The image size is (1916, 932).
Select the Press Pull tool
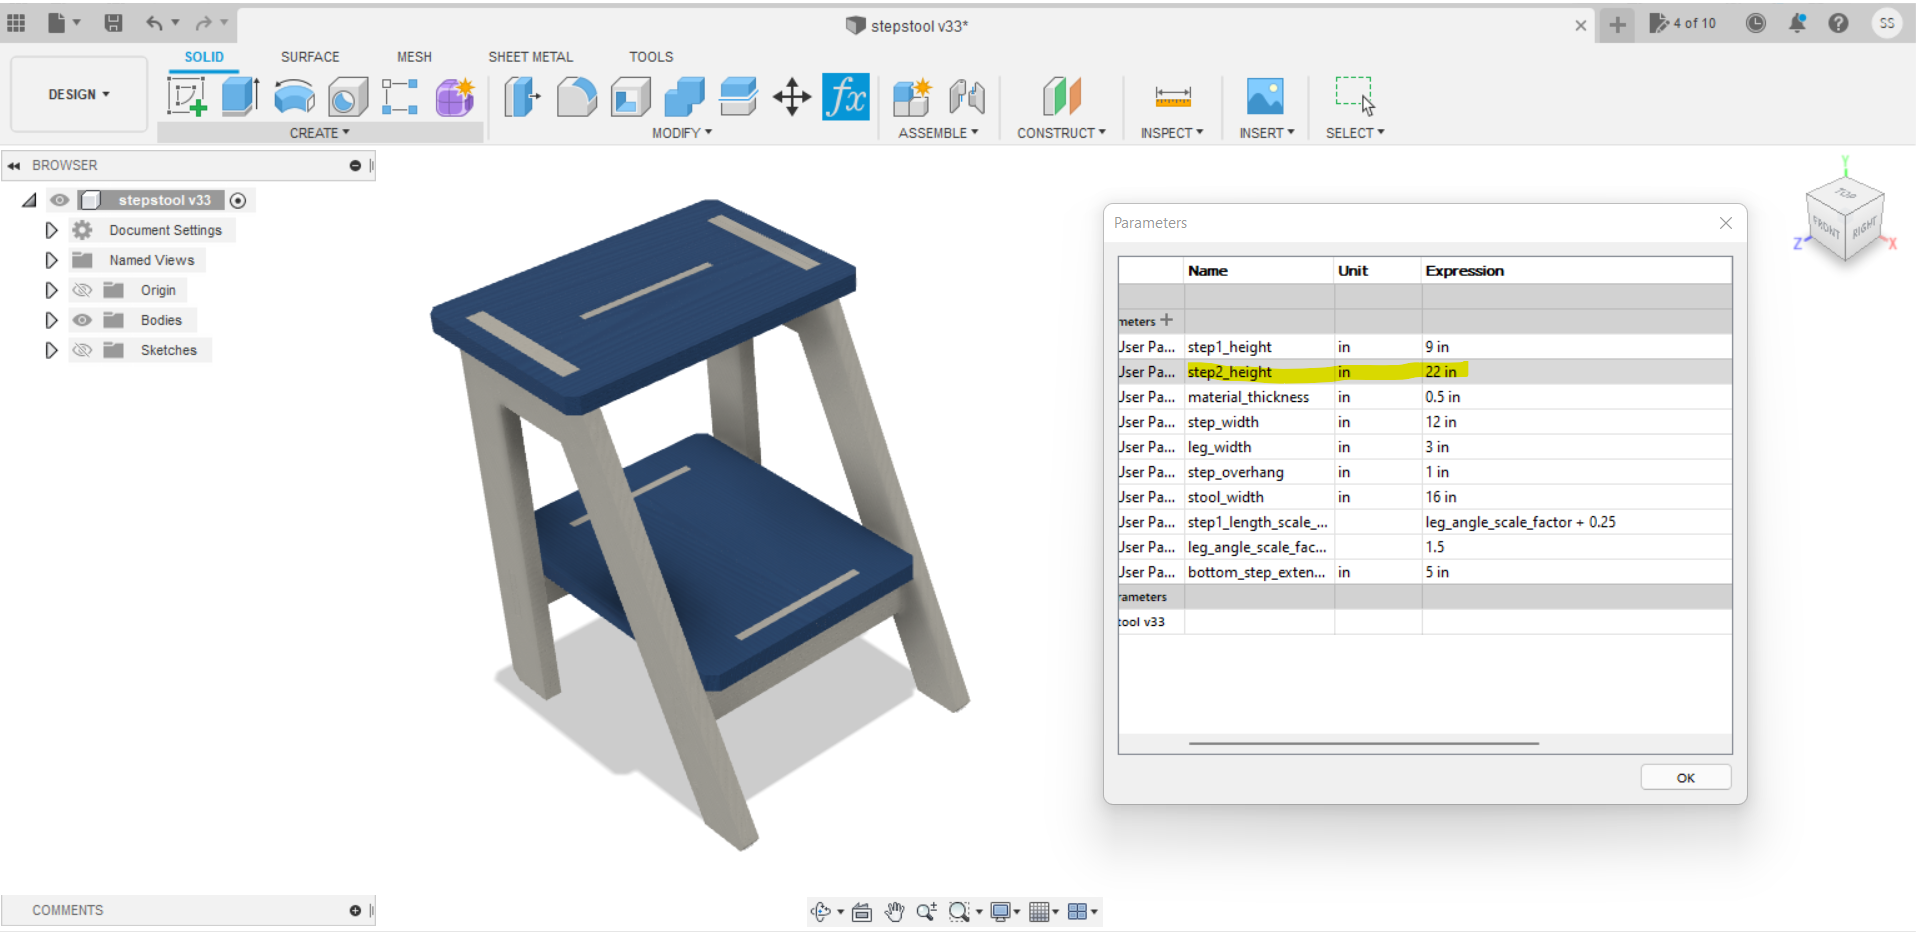521,96
